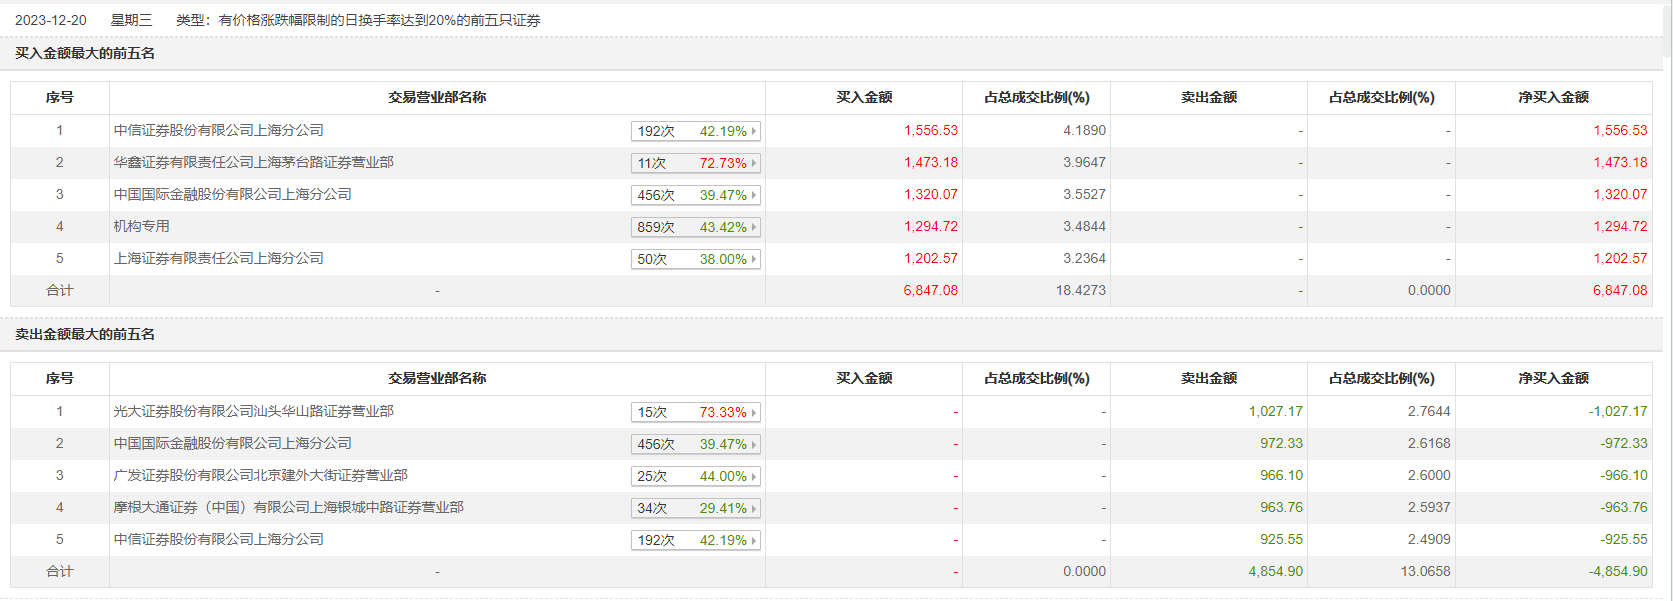Click the arrow on the buy table 456次 badge
Viewport: 1673px width, 601px height.
tap(754, 195)
